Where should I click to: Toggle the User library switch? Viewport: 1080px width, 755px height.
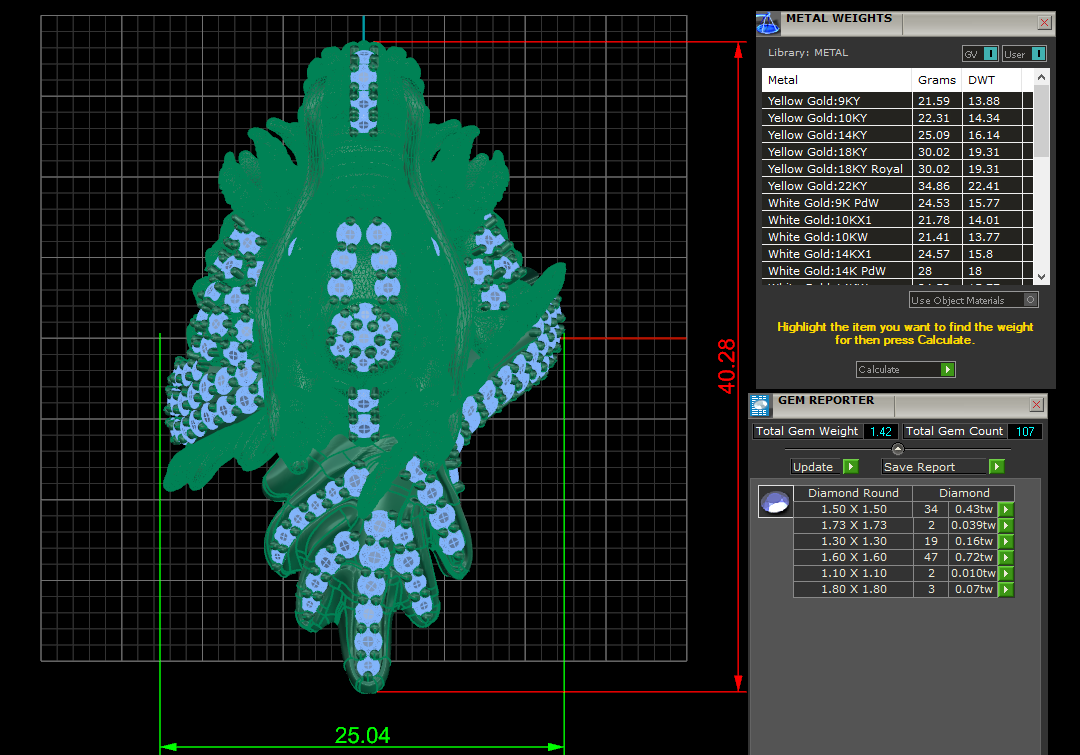pyautogui.click(x=1038, y=54)
